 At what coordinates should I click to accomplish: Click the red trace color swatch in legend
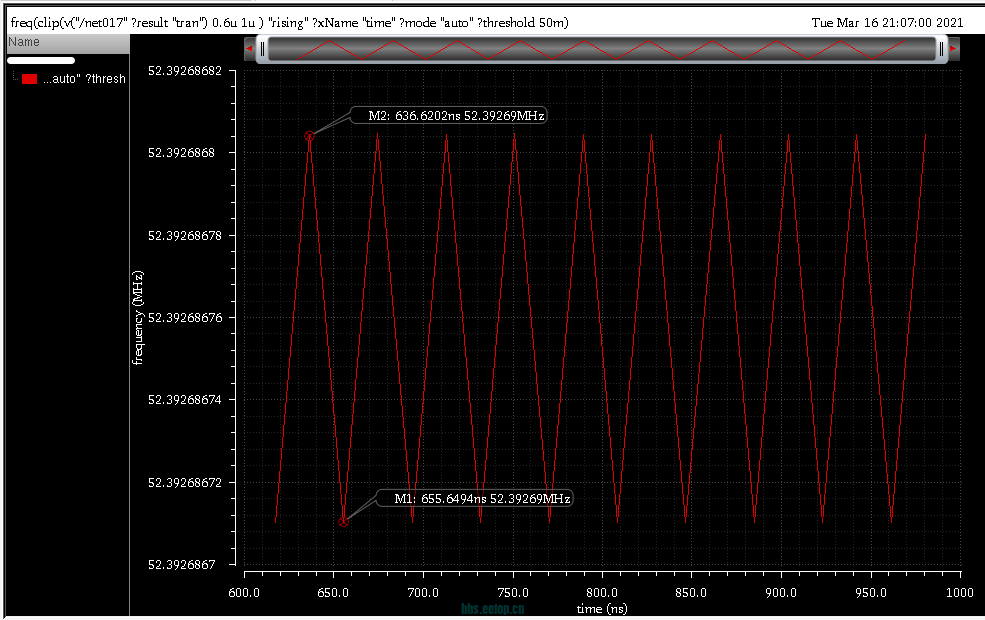[30, 79]
